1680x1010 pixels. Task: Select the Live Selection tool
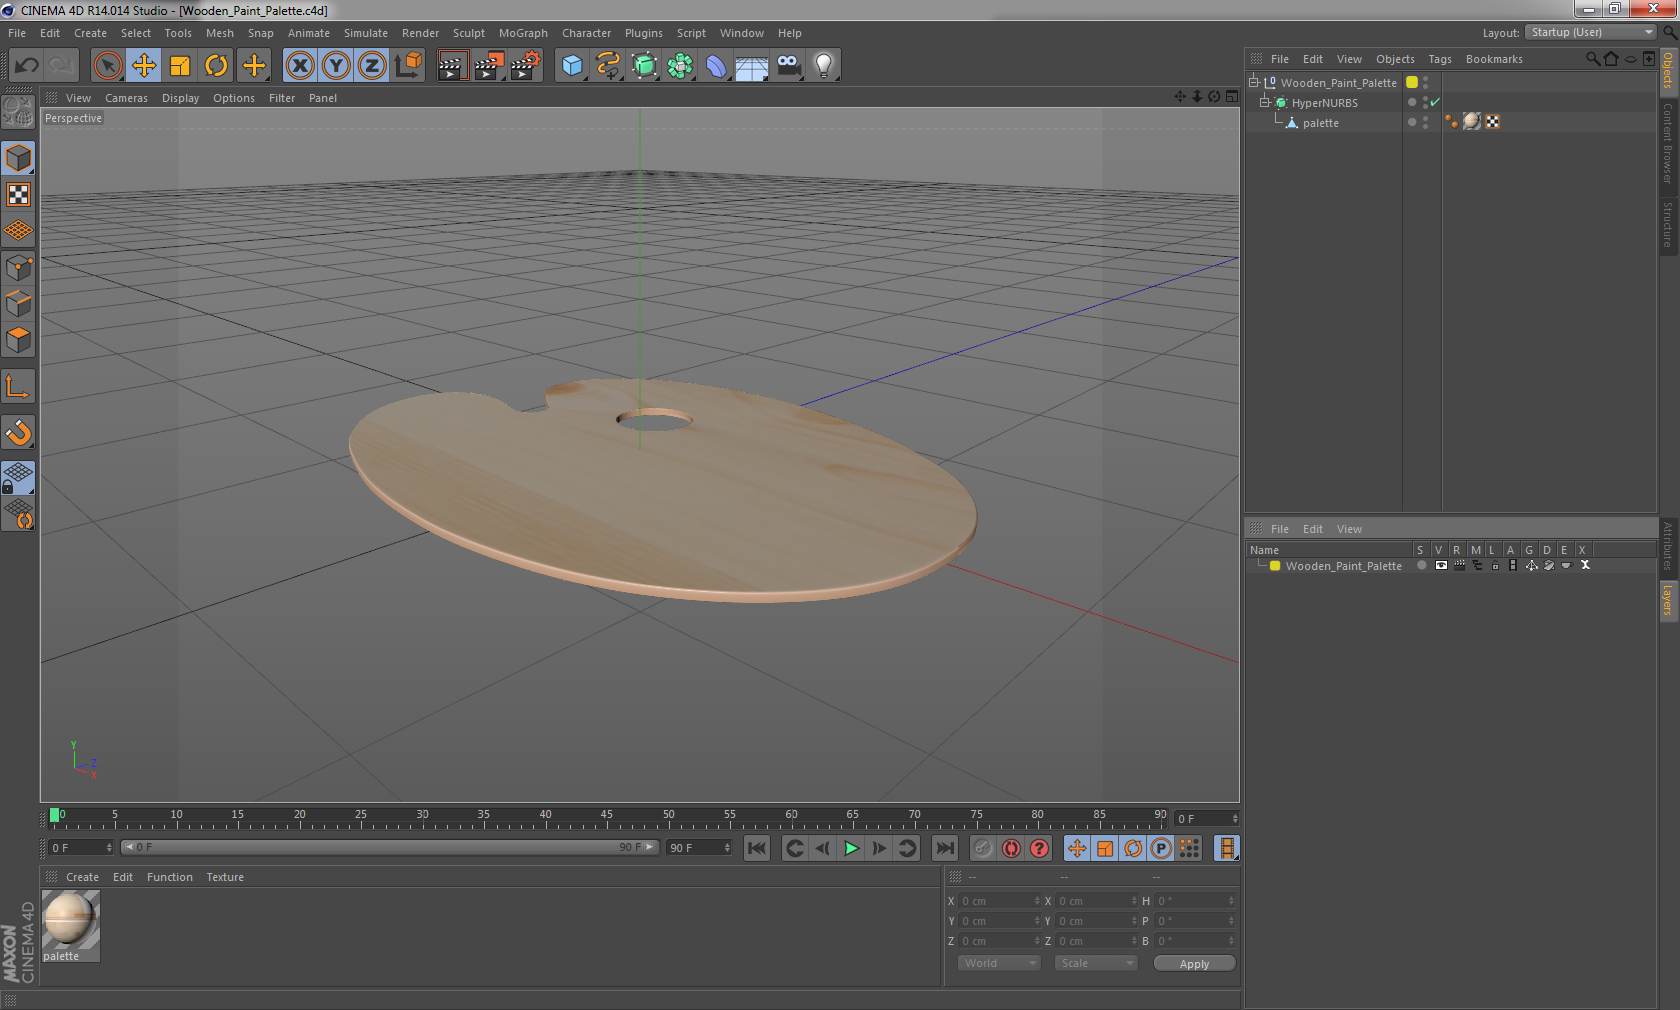(107, 66)
